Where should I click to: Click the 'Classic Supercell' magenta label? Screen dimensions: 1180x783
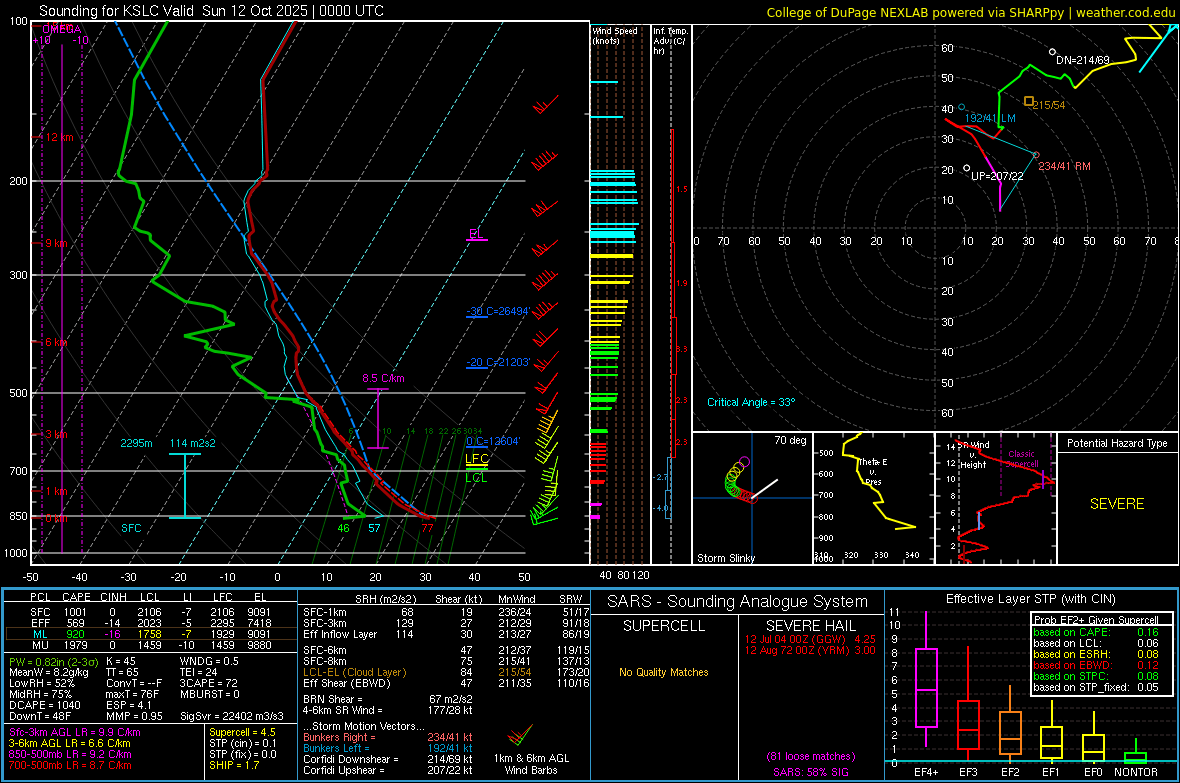pos(1022,459)
